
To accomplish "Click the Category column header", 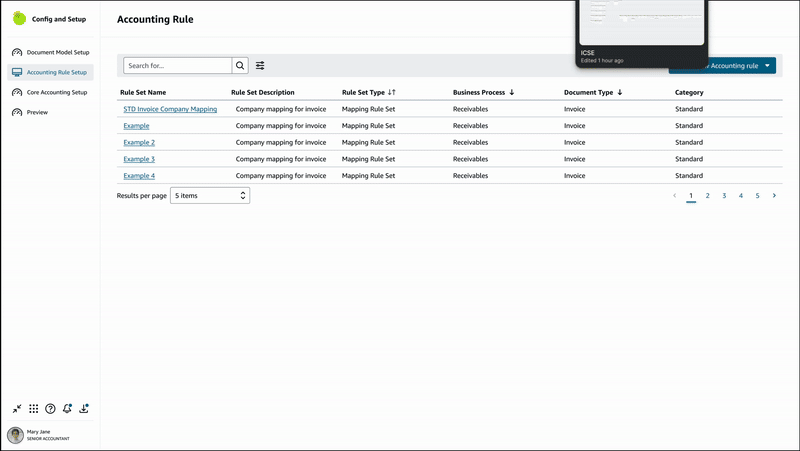I will [689, 92].
